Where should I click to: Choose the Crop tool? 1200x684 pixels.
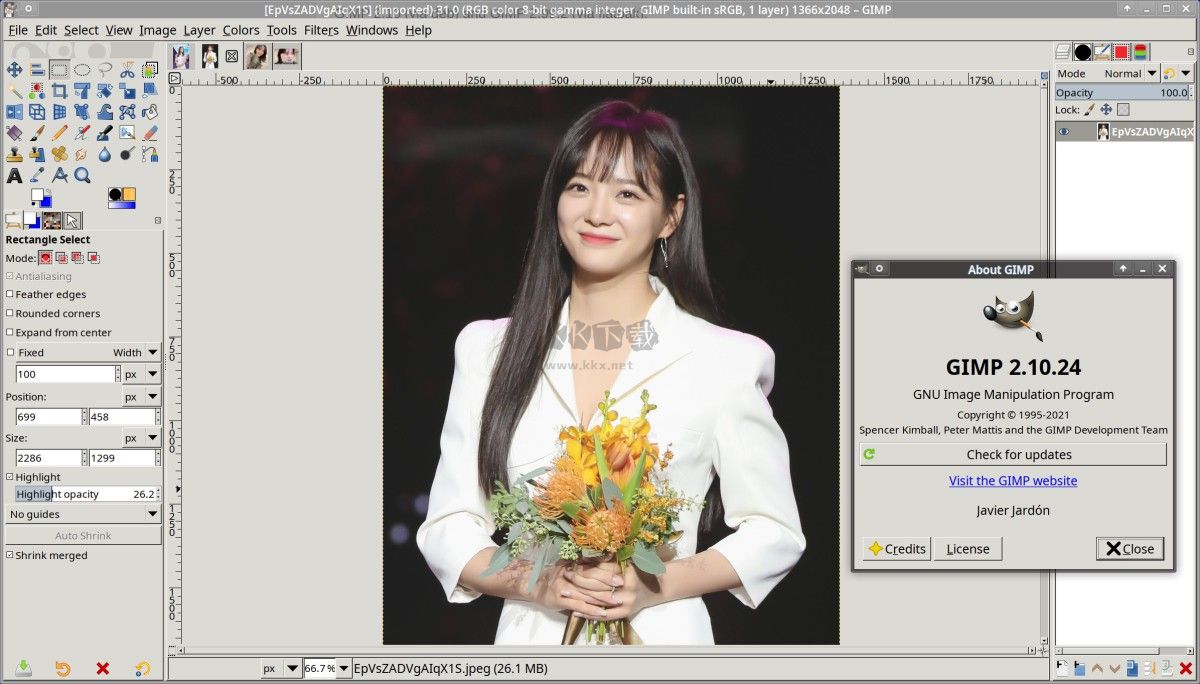[59, 92]
